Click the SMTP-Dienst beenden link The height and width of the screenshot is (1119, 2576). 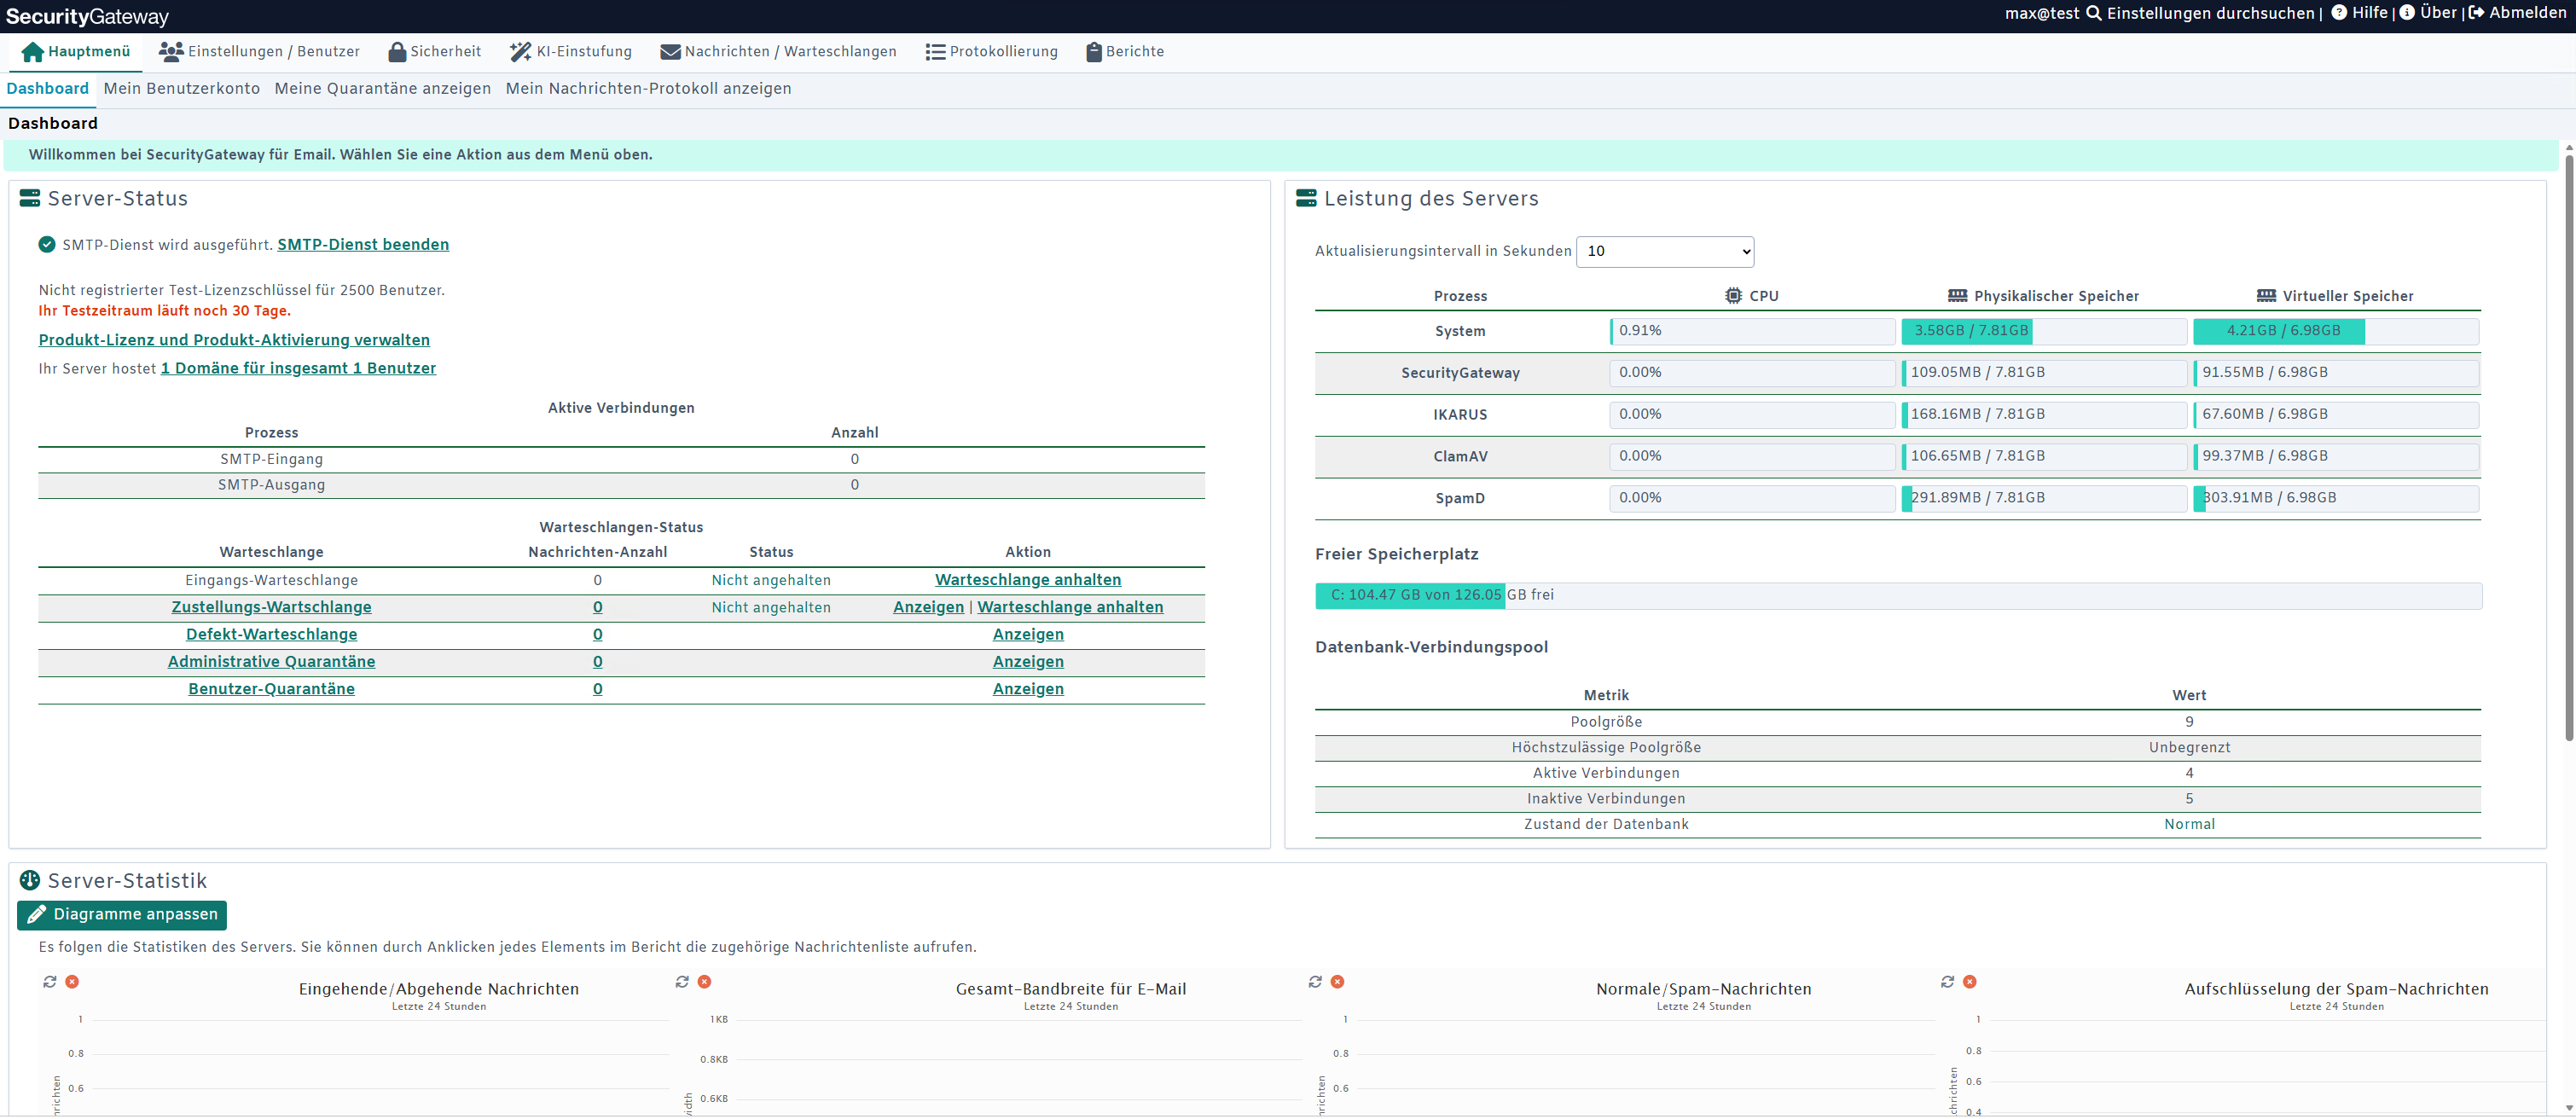tap(363, 245)
